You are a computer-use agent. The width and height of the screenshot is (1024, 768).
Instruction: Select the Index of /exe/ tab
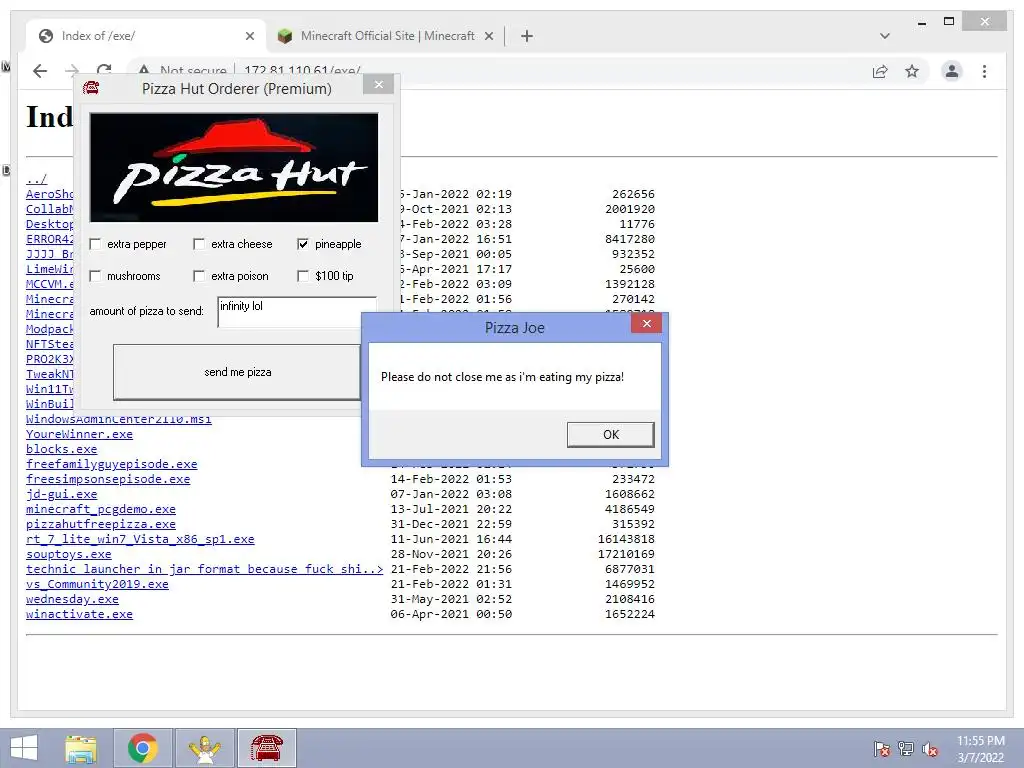146,36
